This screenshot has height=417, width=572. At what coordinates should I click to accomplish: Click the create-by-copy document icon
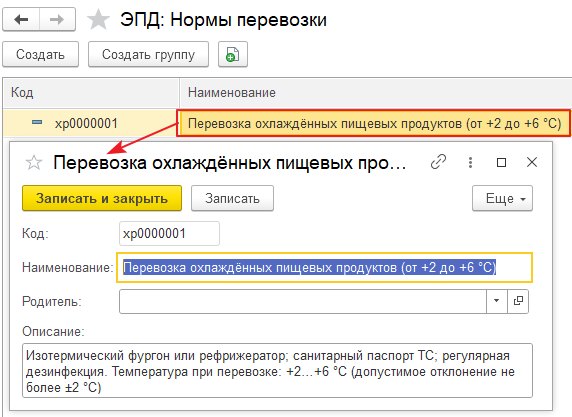point(233,54)
